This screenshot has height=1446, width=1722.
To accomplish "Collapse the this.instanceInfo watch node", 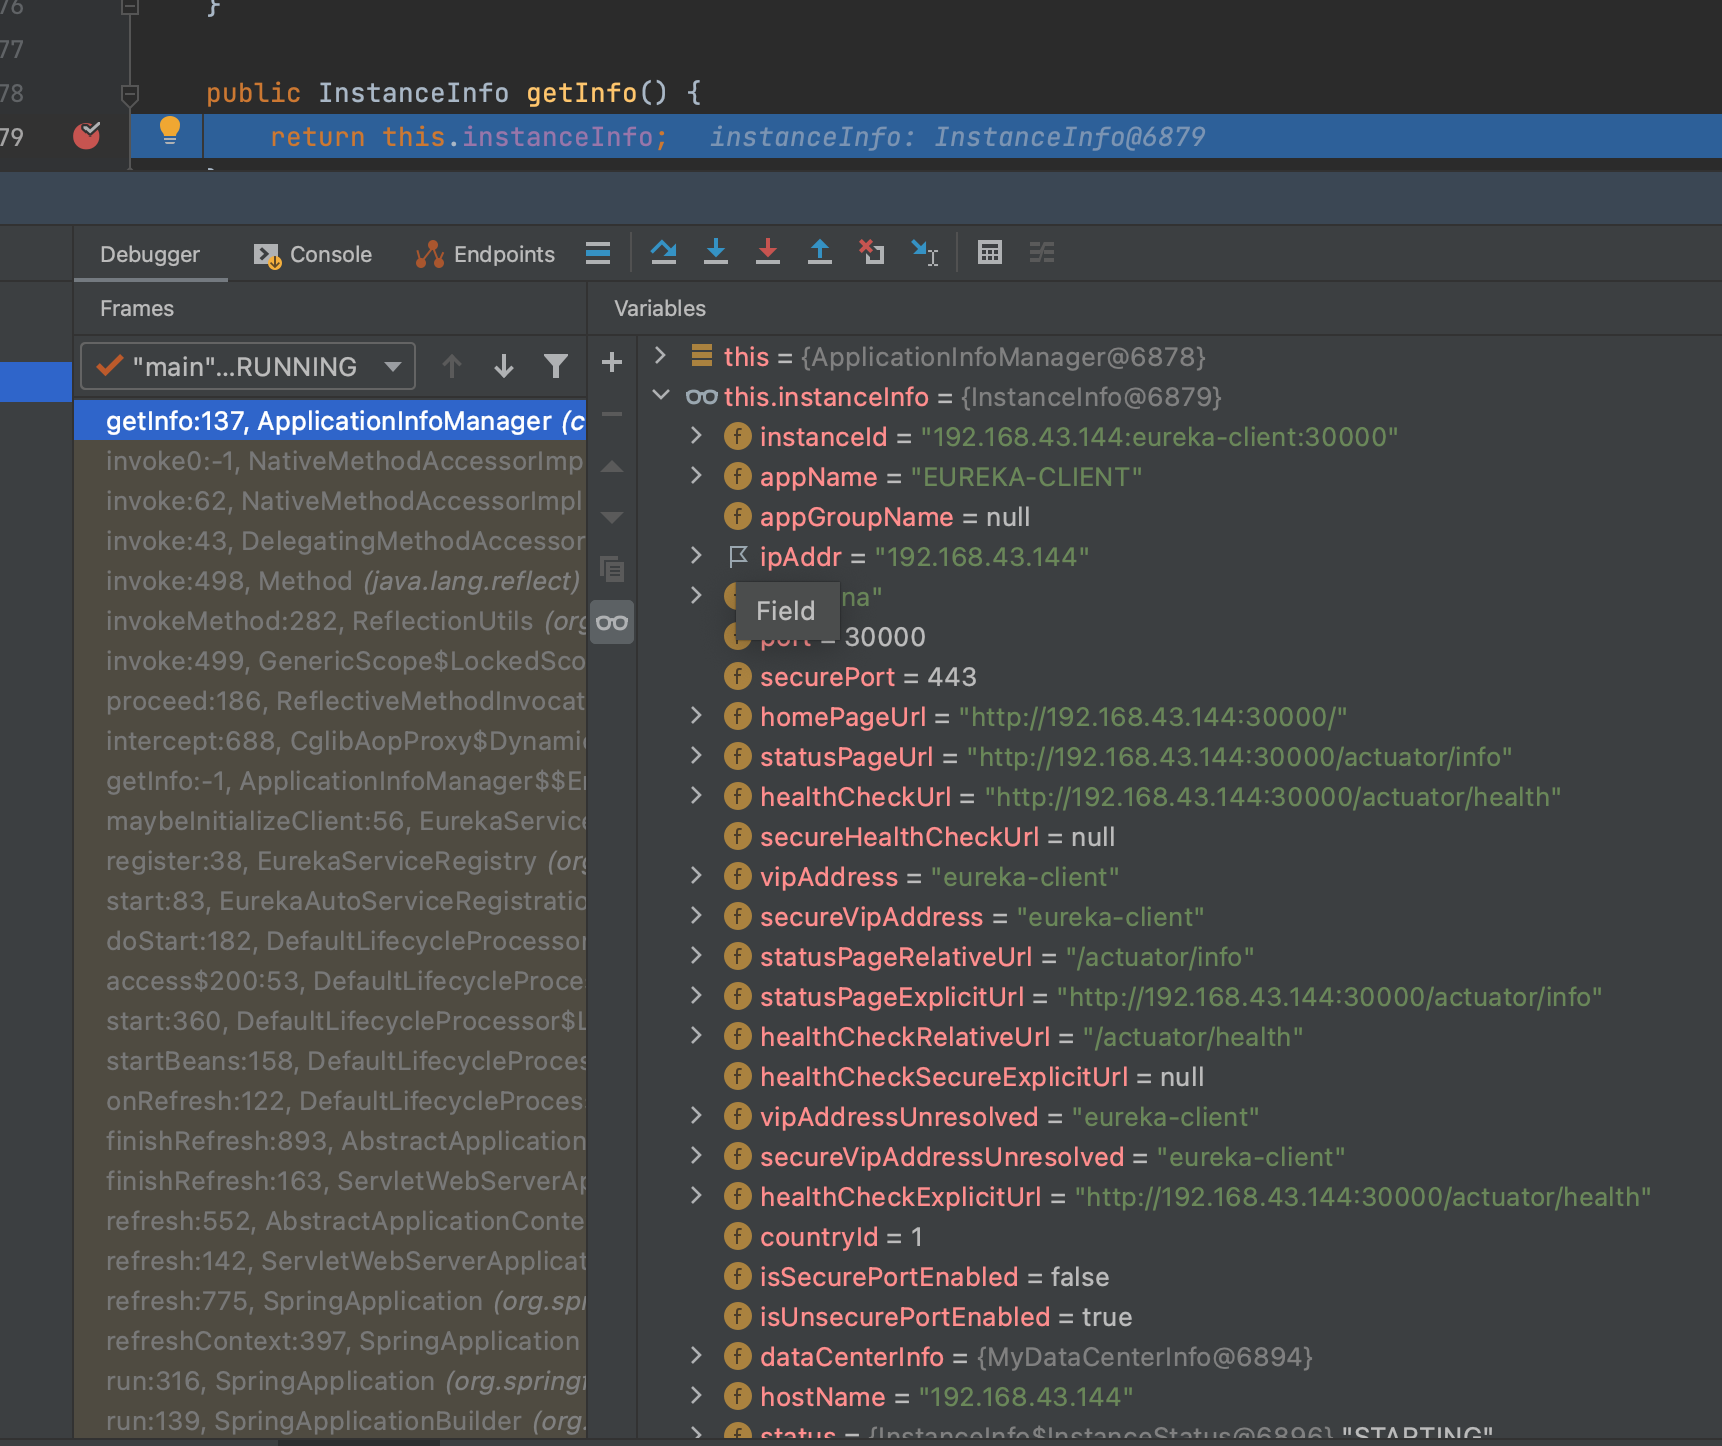I will [660, 396].
